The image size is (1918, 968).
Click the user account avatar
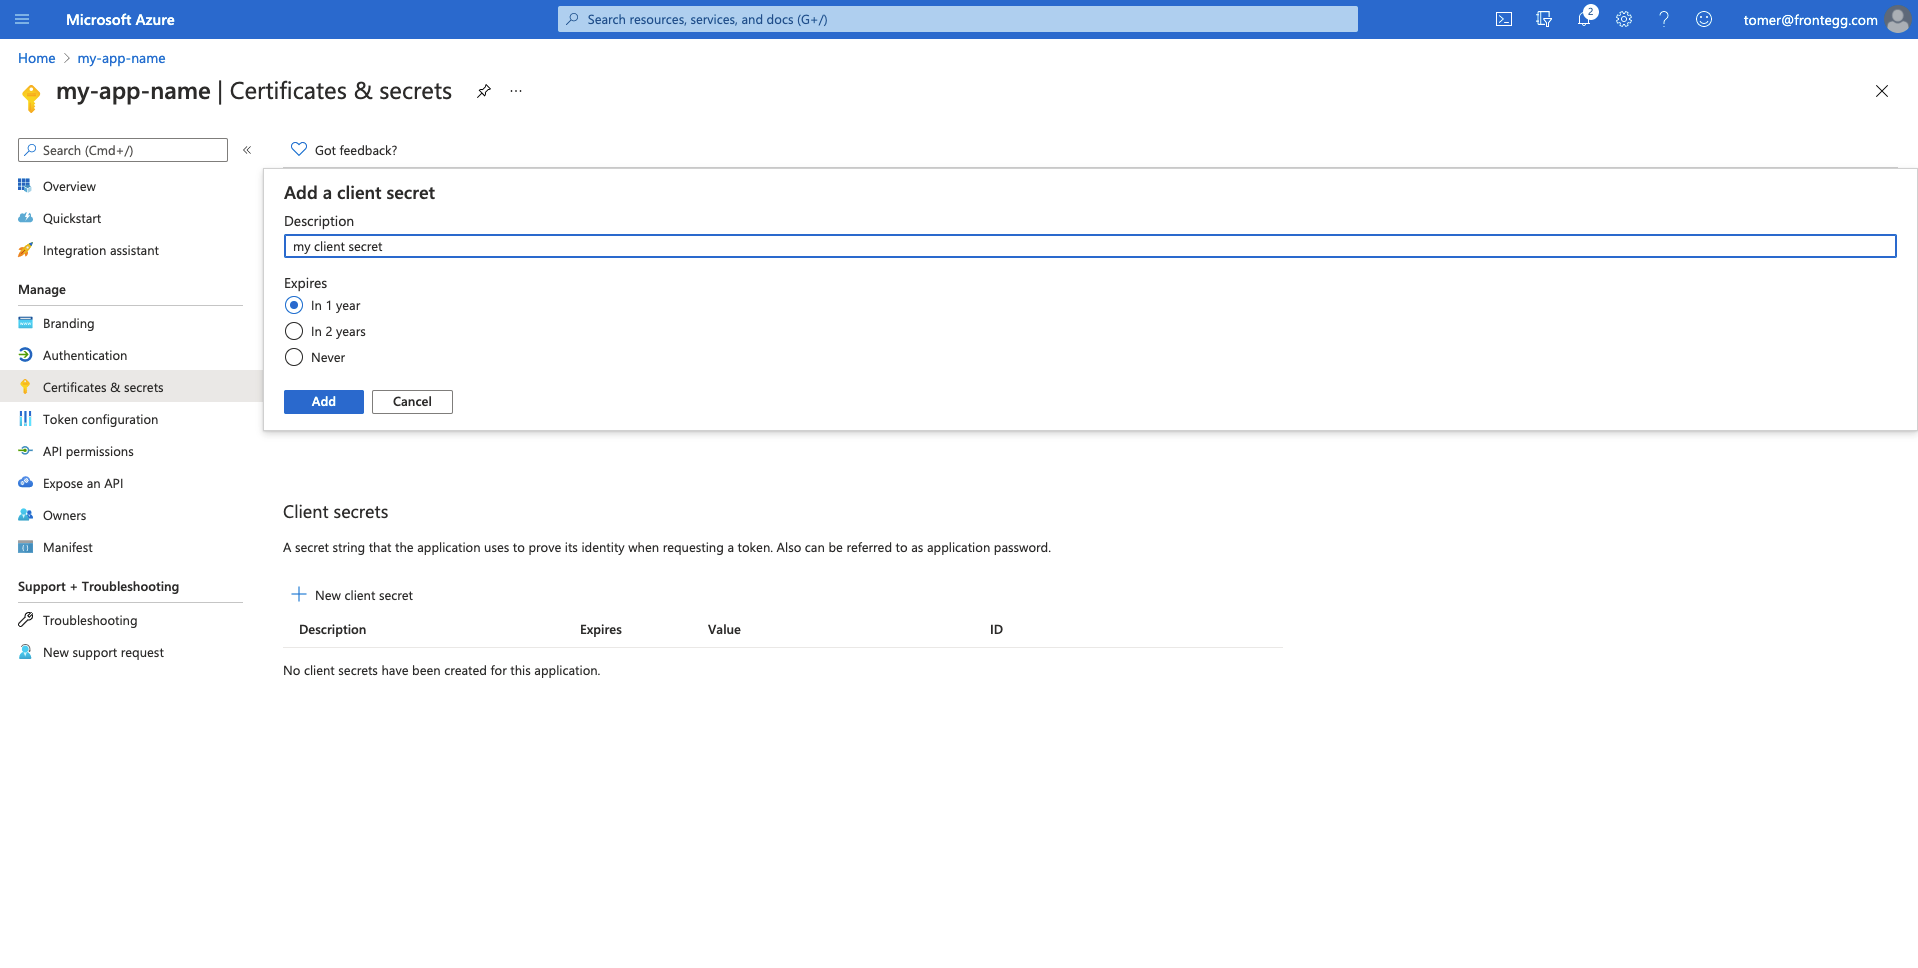tap(1897, 20)
